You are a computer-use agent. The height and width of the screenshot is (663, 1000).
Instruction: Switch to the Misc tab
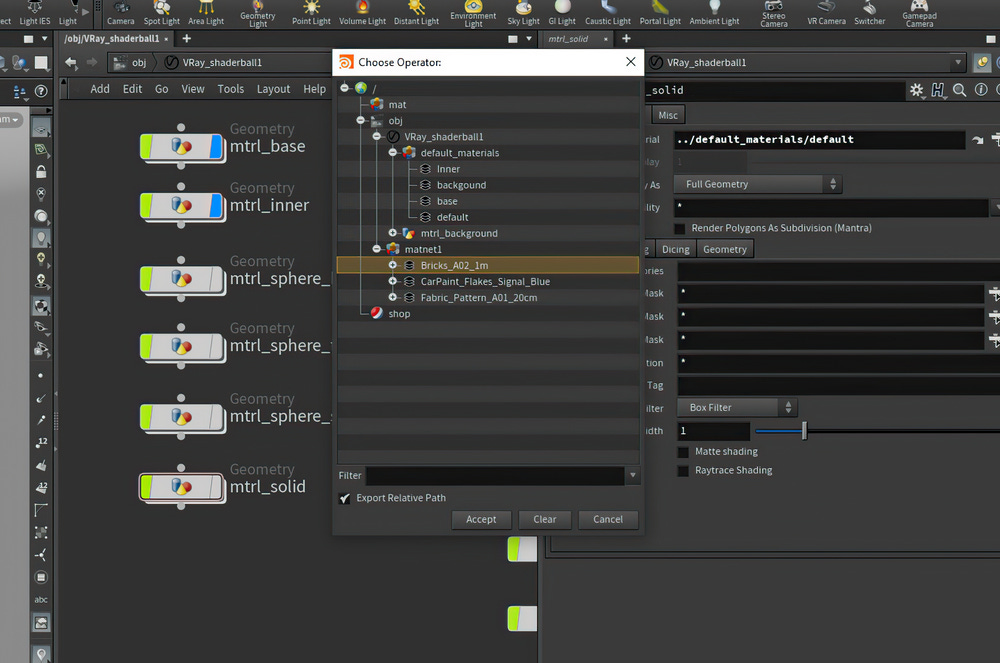668,115
